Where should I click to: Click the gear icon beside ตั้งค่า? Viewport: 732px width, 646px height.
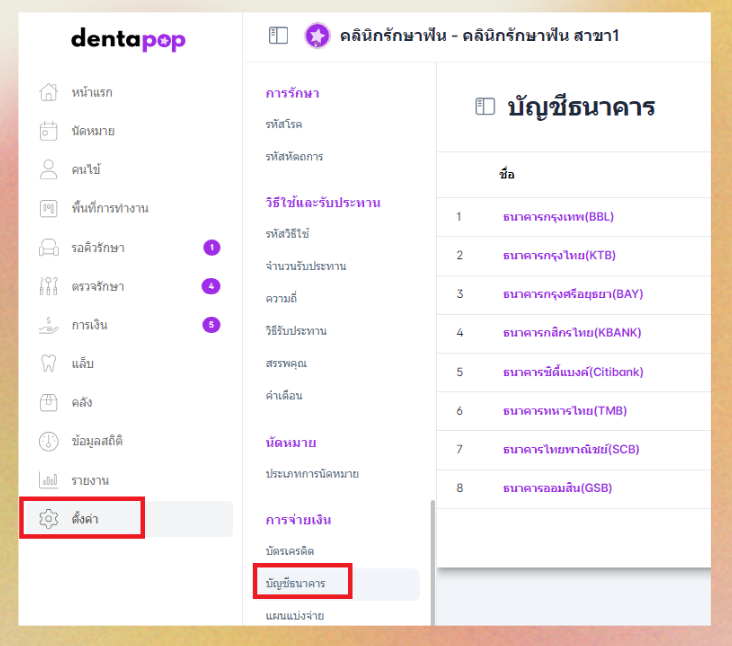pos(49,519)
